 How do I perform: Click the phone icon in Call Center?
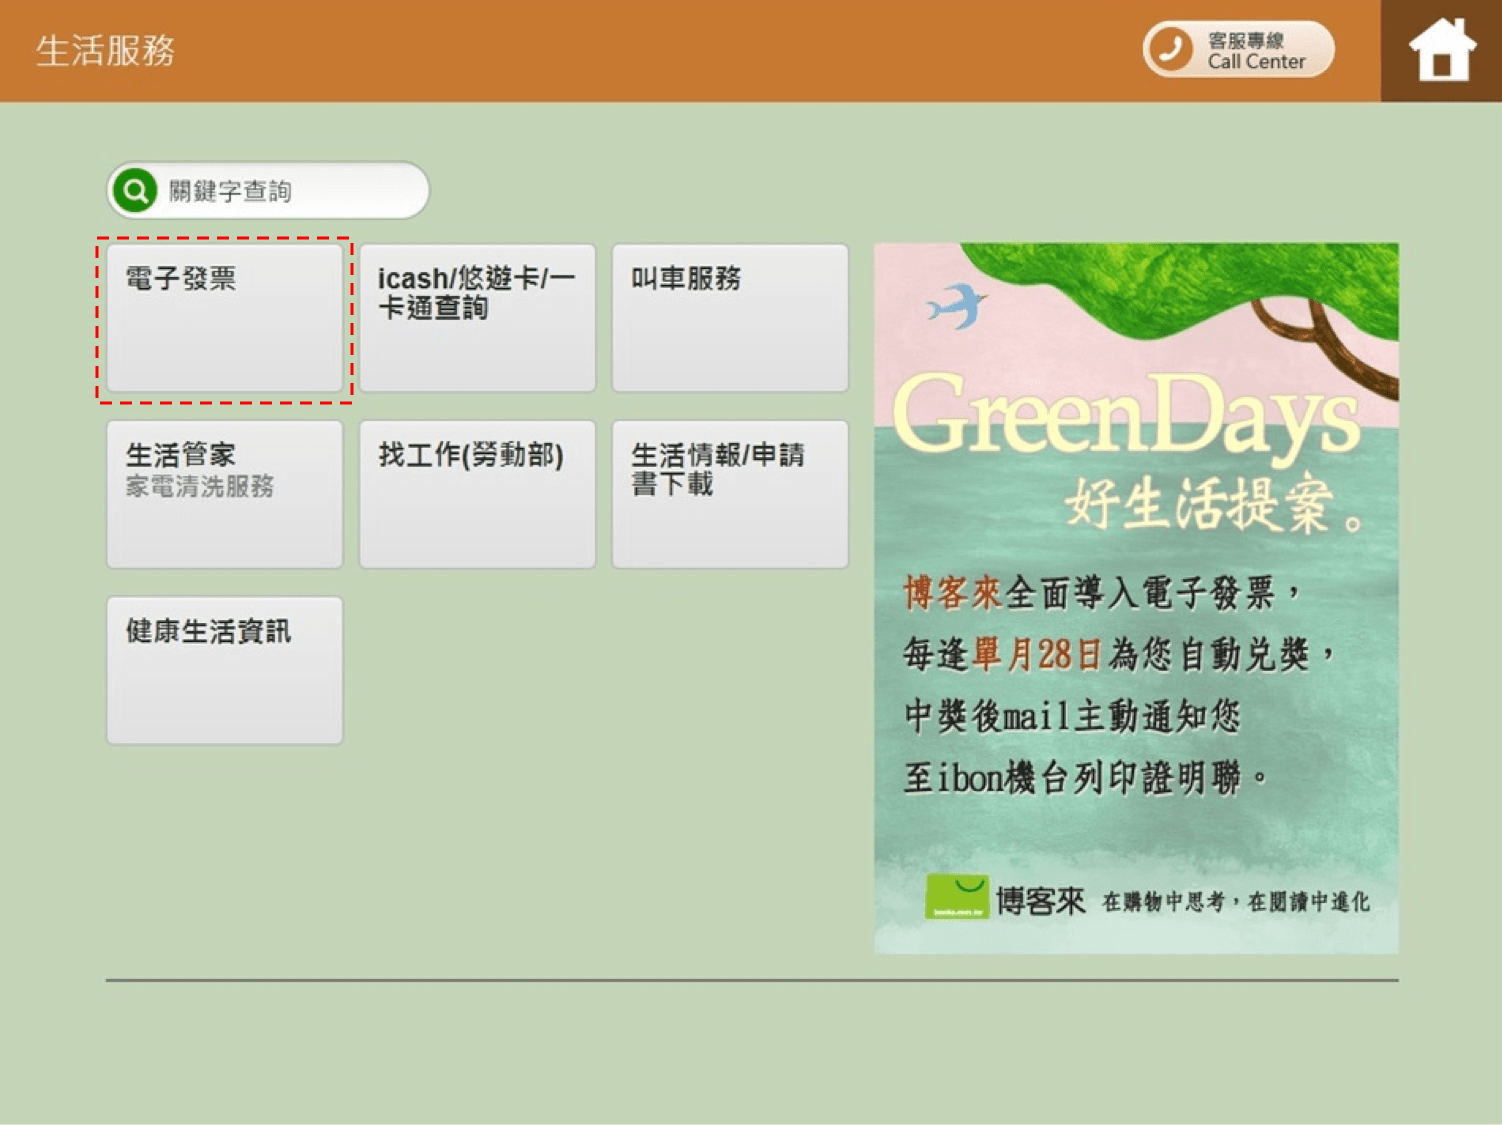pyautogui.click(x=1170, y=49)
